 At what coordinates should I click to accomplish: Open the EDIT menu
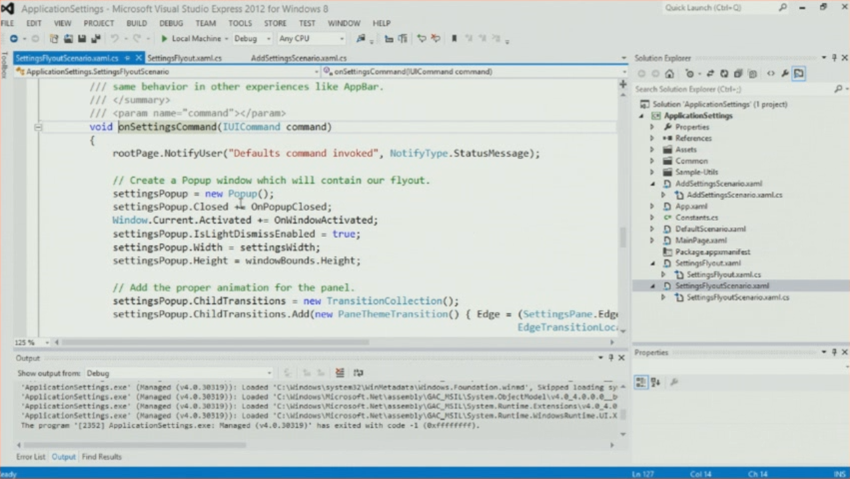coord(34,23)
